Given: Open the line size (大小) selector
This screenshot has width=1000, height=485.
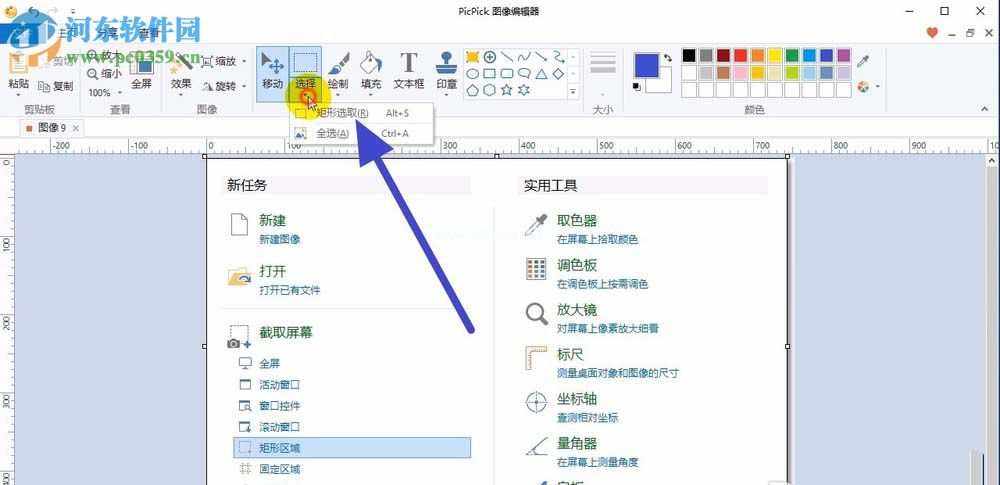Looking at the screenshot, I should click(x=602, y=74).
